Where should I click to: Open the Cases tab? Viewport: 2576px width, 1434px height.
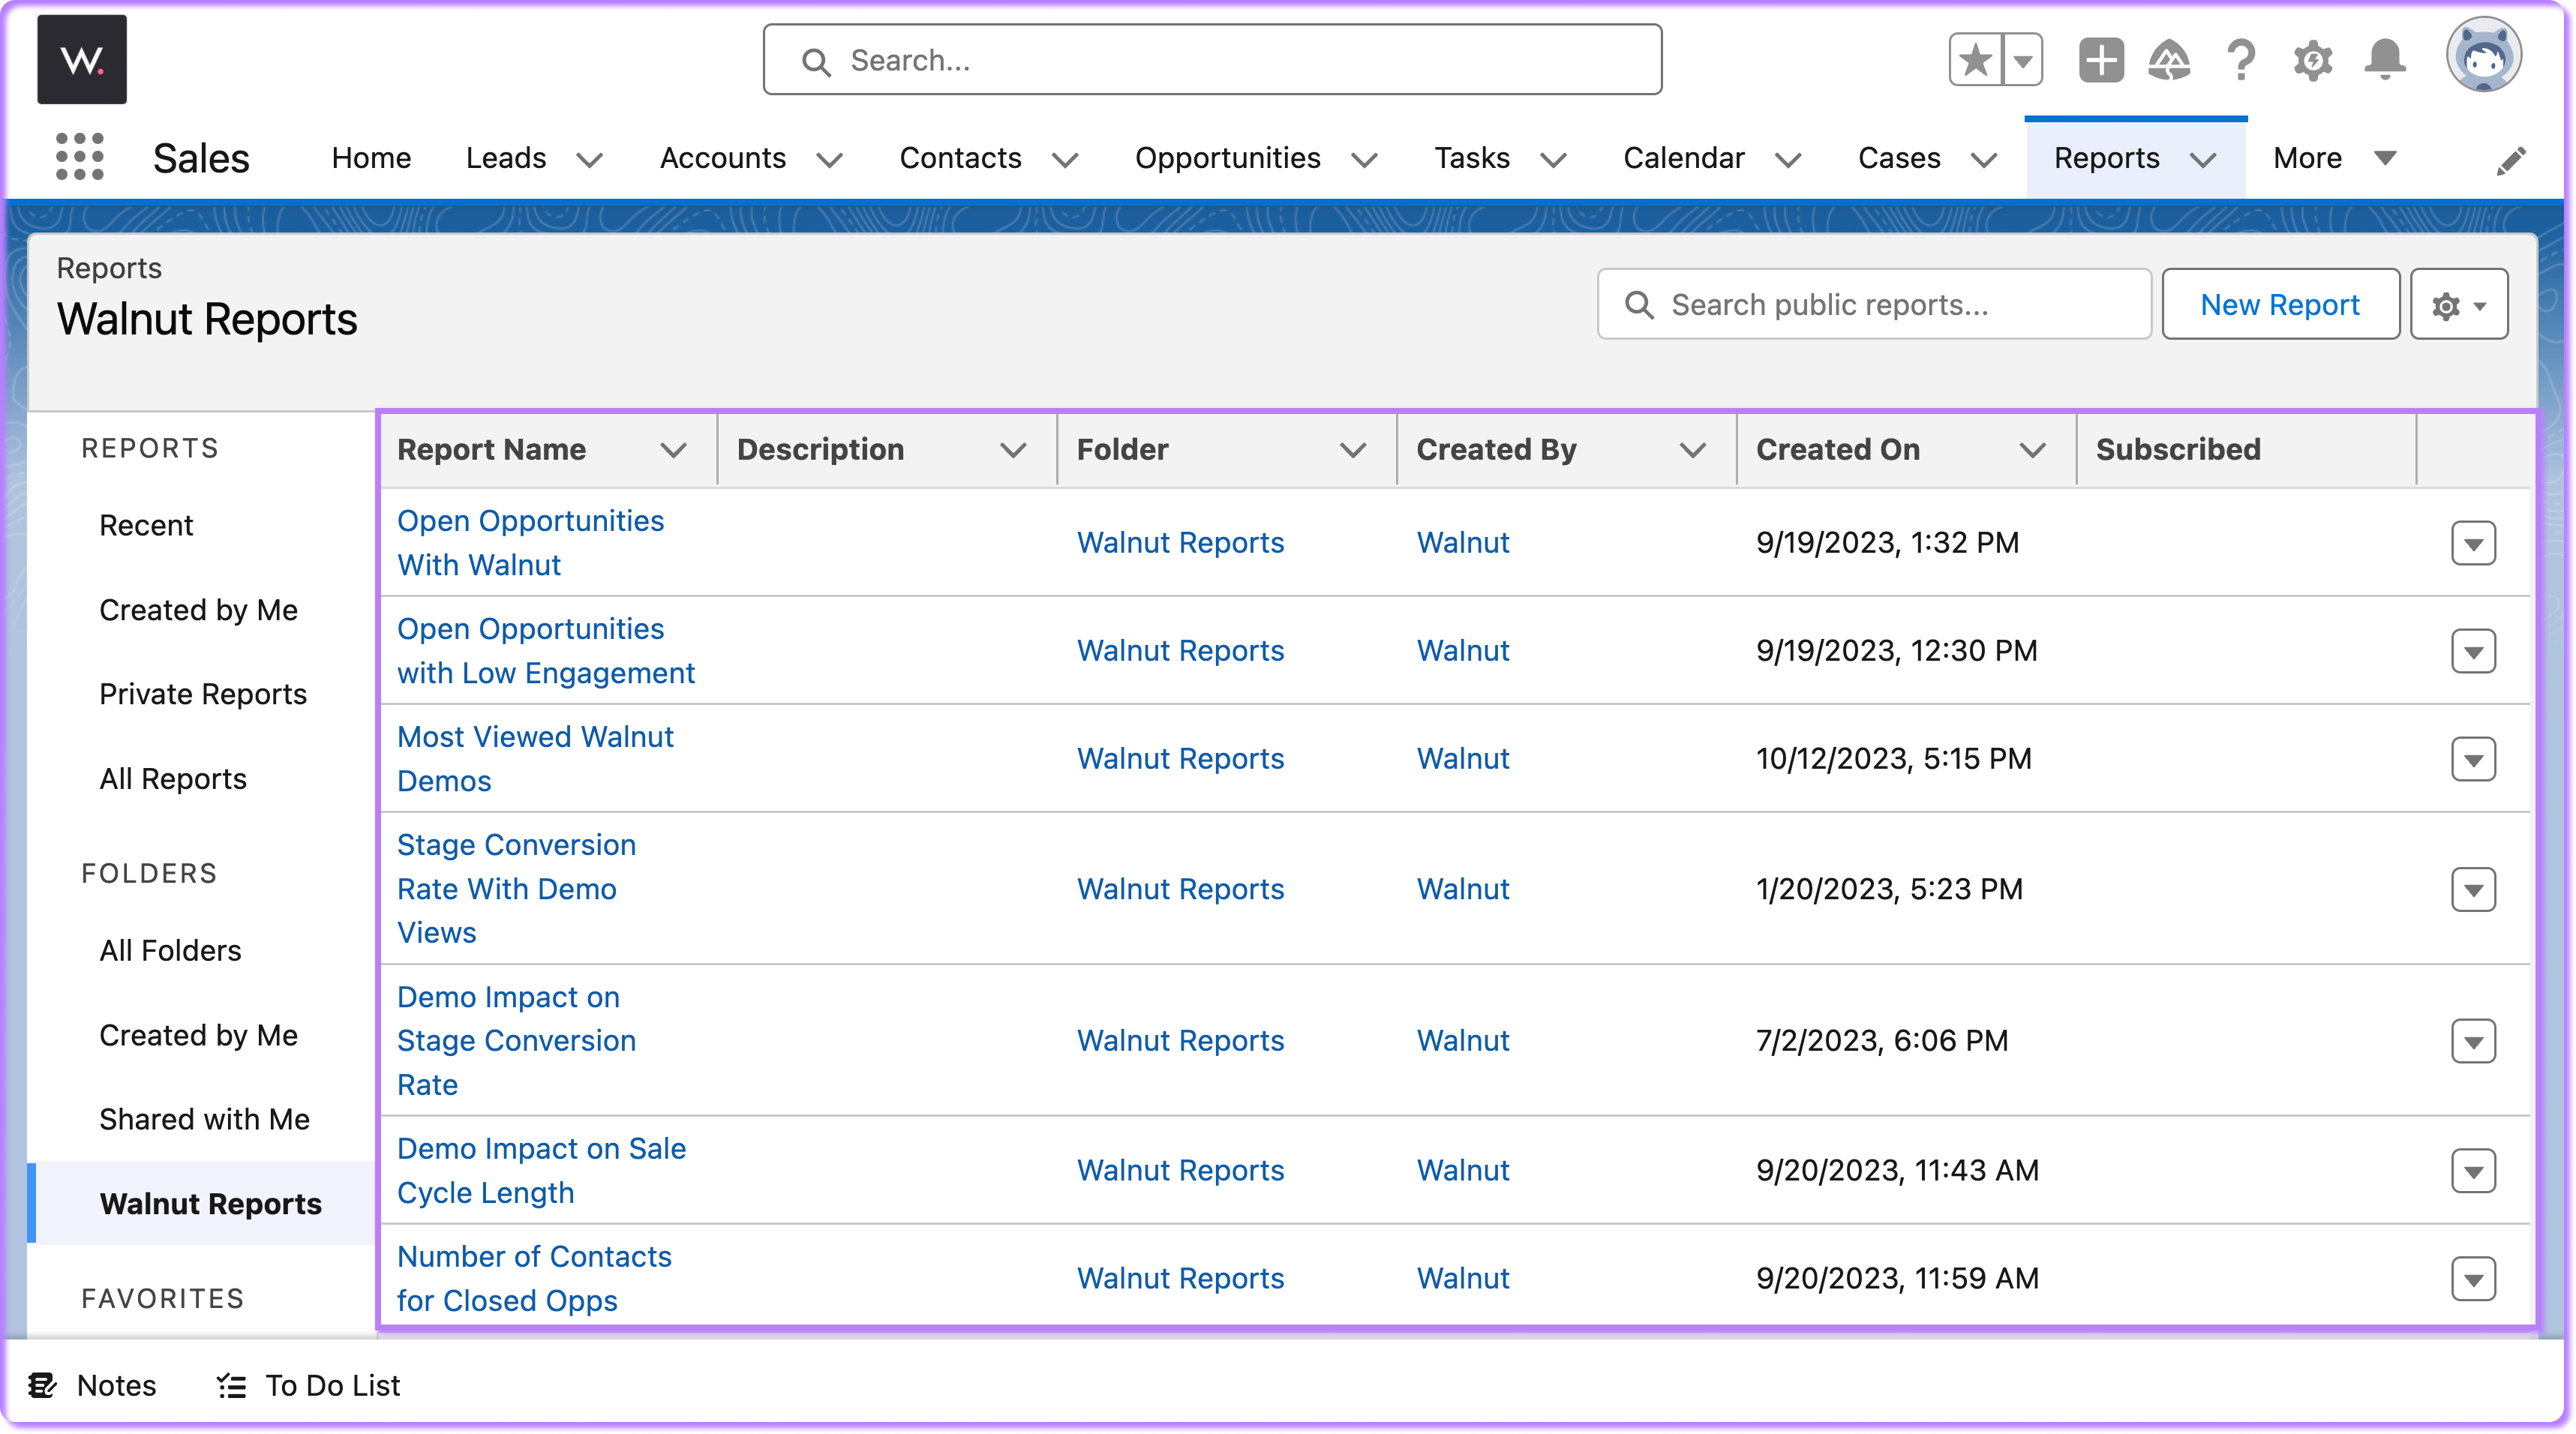click(1899, 158)
